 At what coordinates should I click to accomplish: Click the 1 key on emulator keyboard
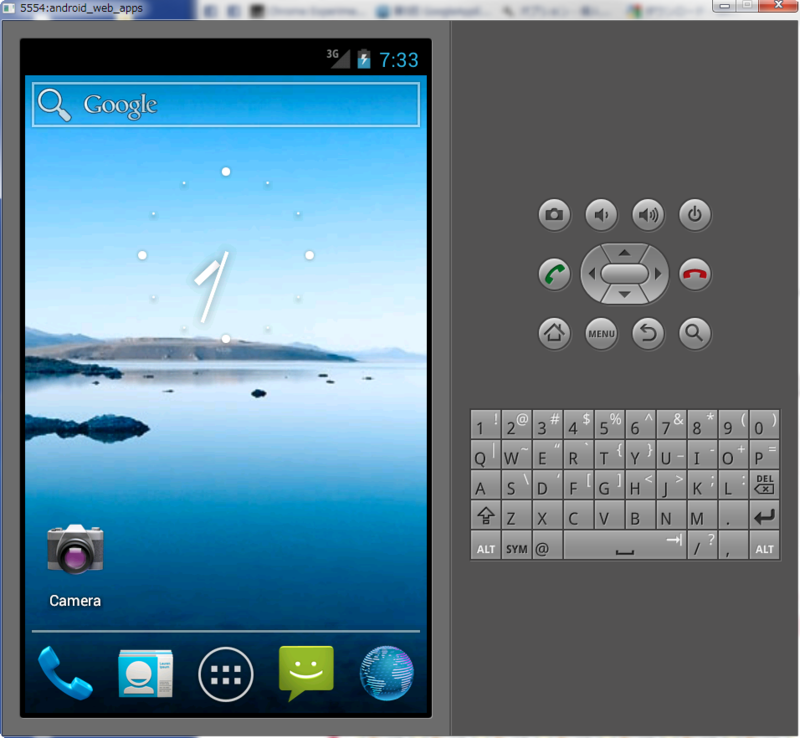[x=485, y=424]
